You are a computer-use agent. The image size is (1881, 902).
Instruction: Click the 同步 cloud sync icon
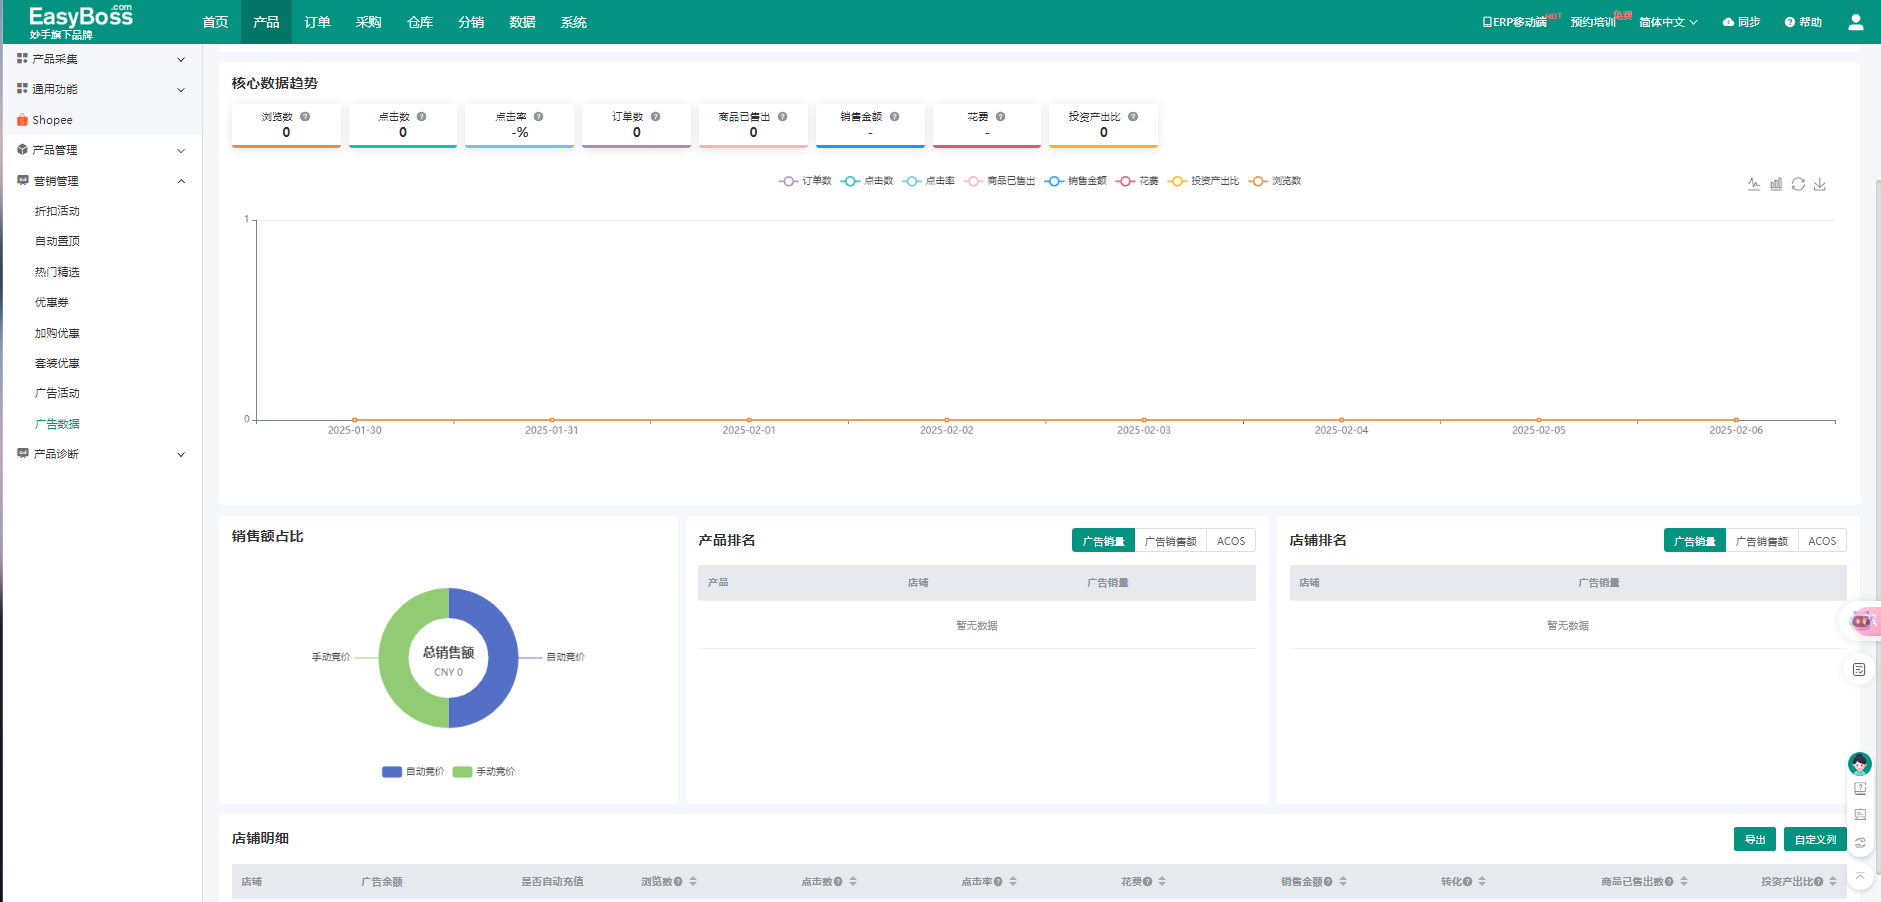(x=1728, y=22)
